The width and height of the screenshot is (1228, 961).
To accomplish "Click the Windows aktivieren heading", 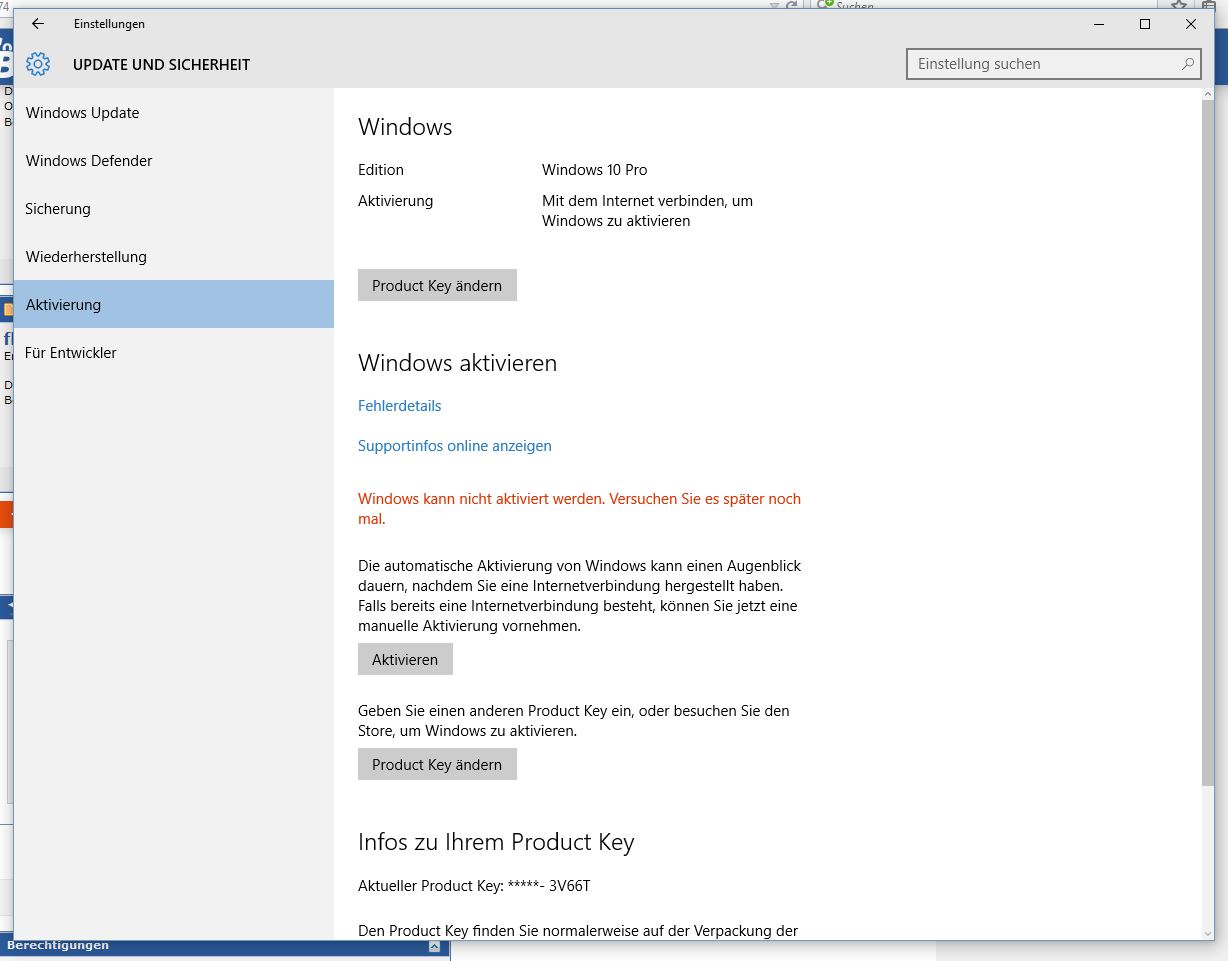I will (457, 363).
